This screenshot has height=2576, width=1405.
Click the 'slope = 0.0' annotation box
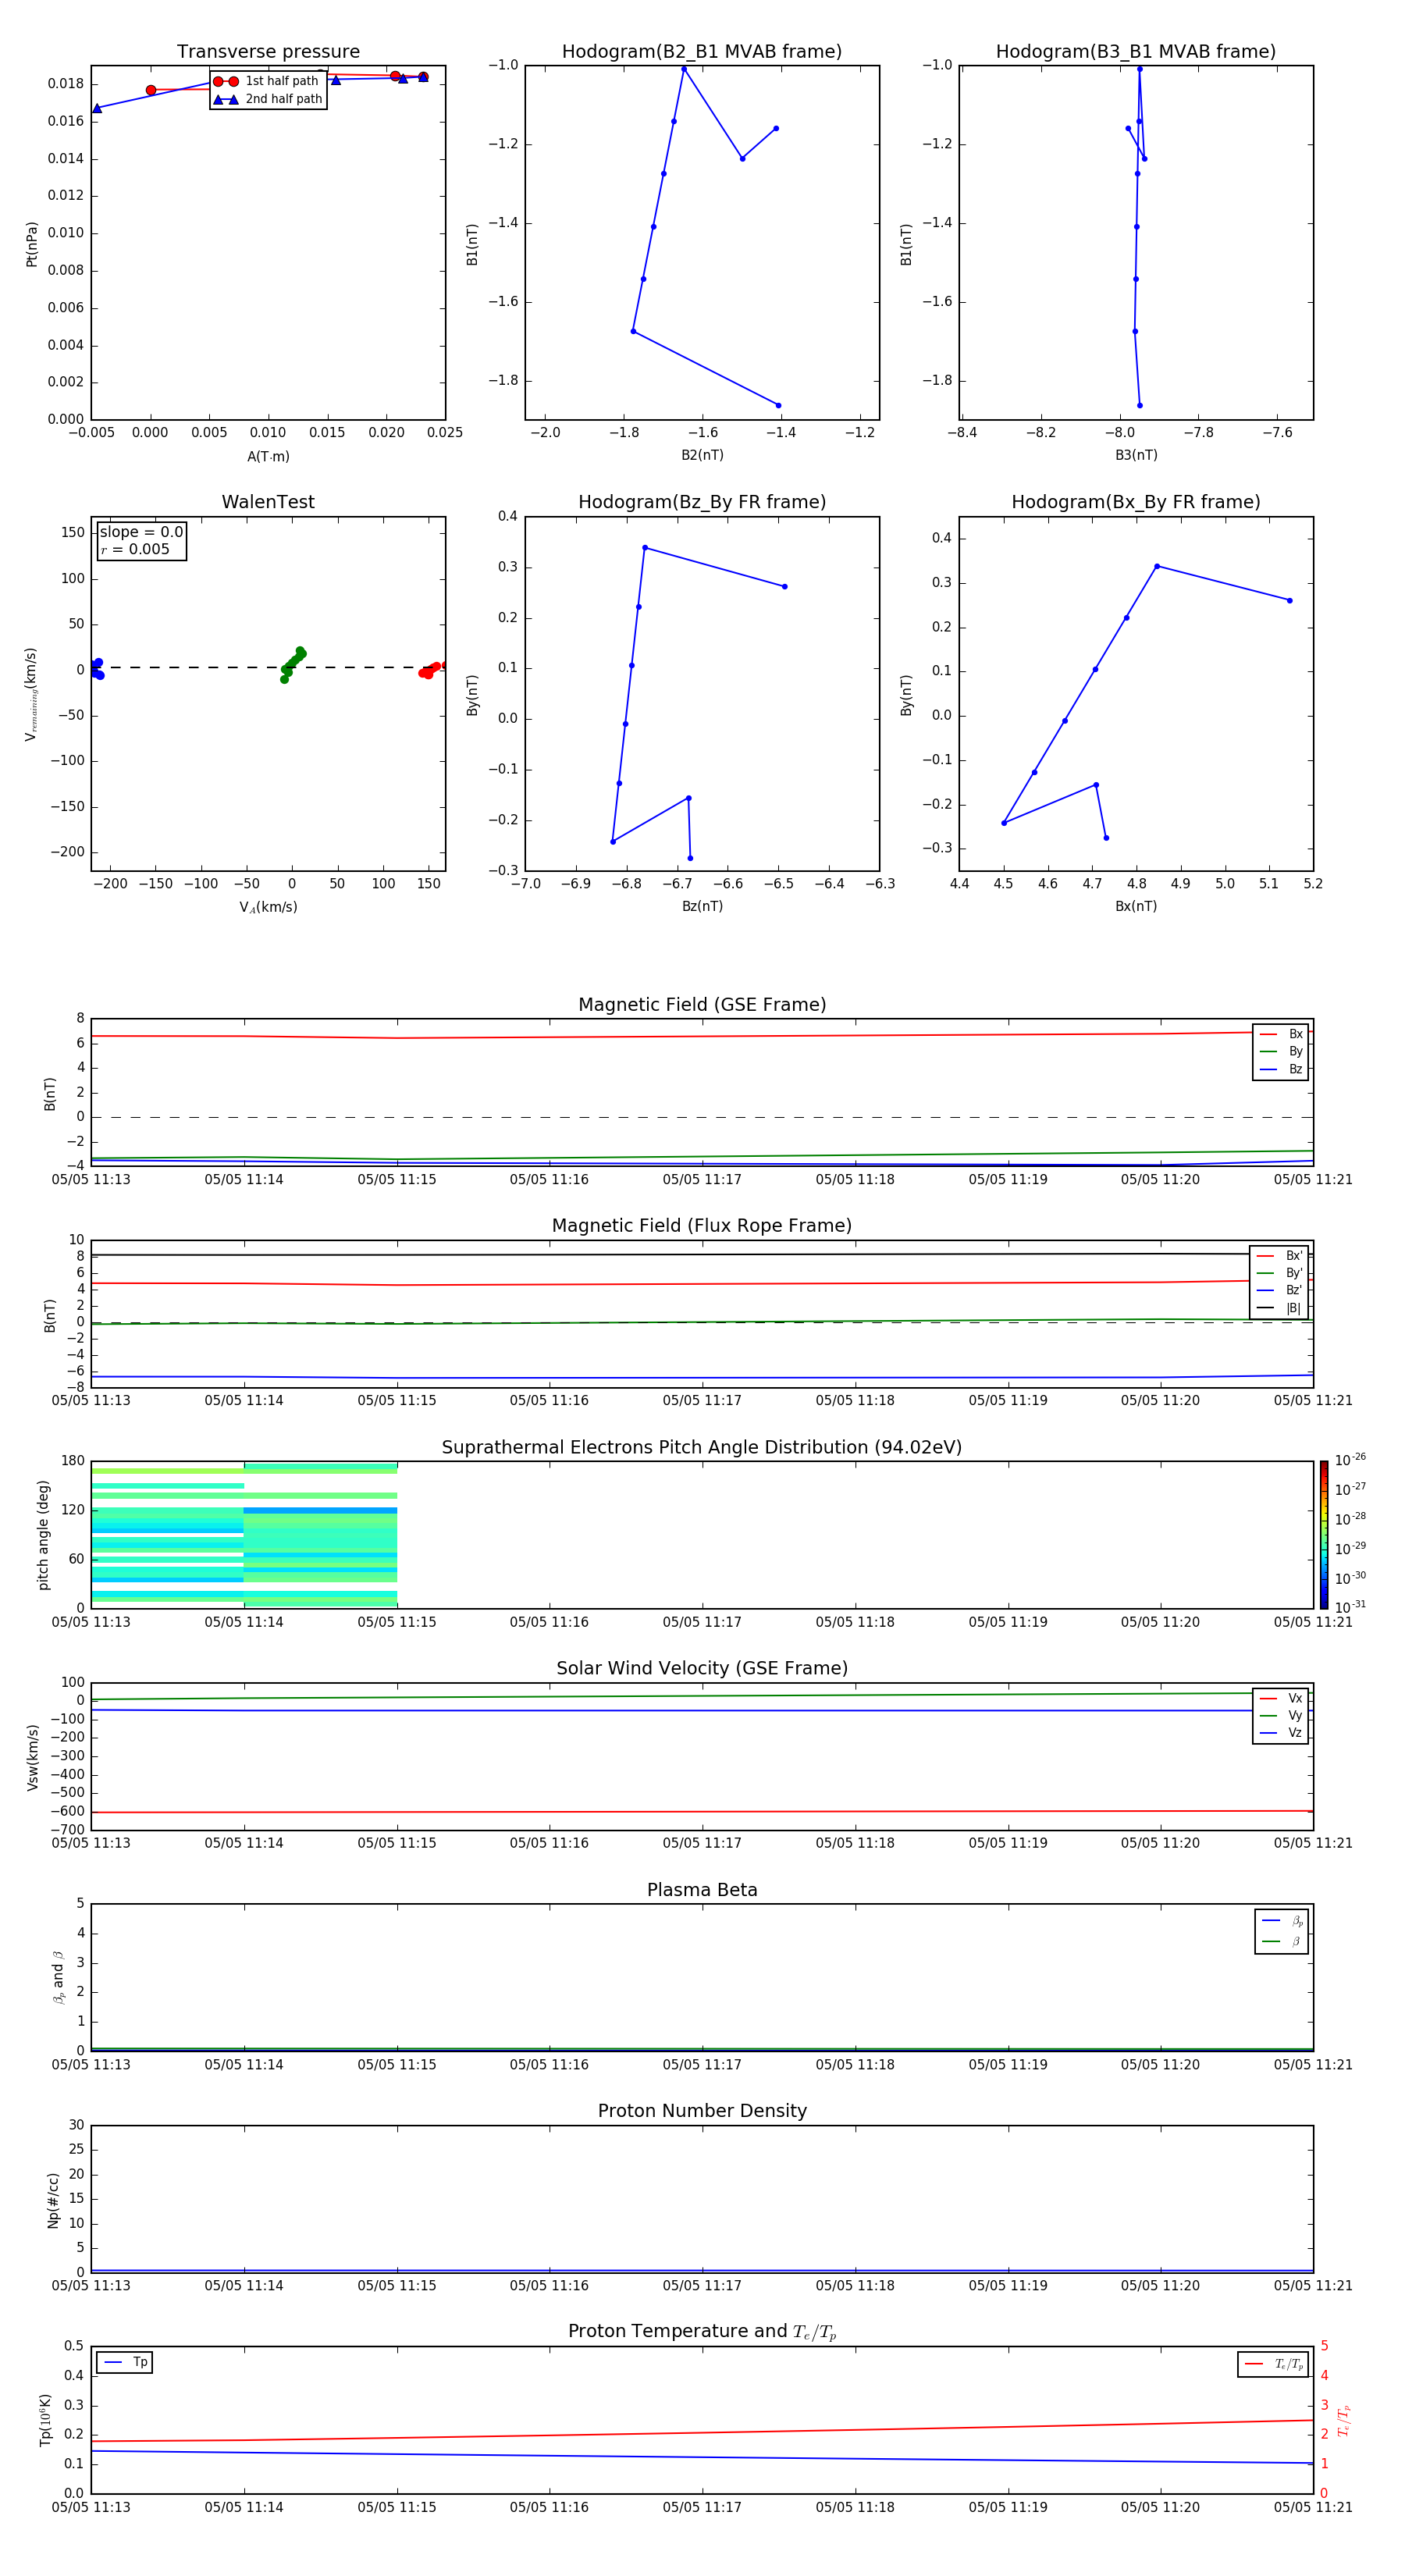point(141,540)
